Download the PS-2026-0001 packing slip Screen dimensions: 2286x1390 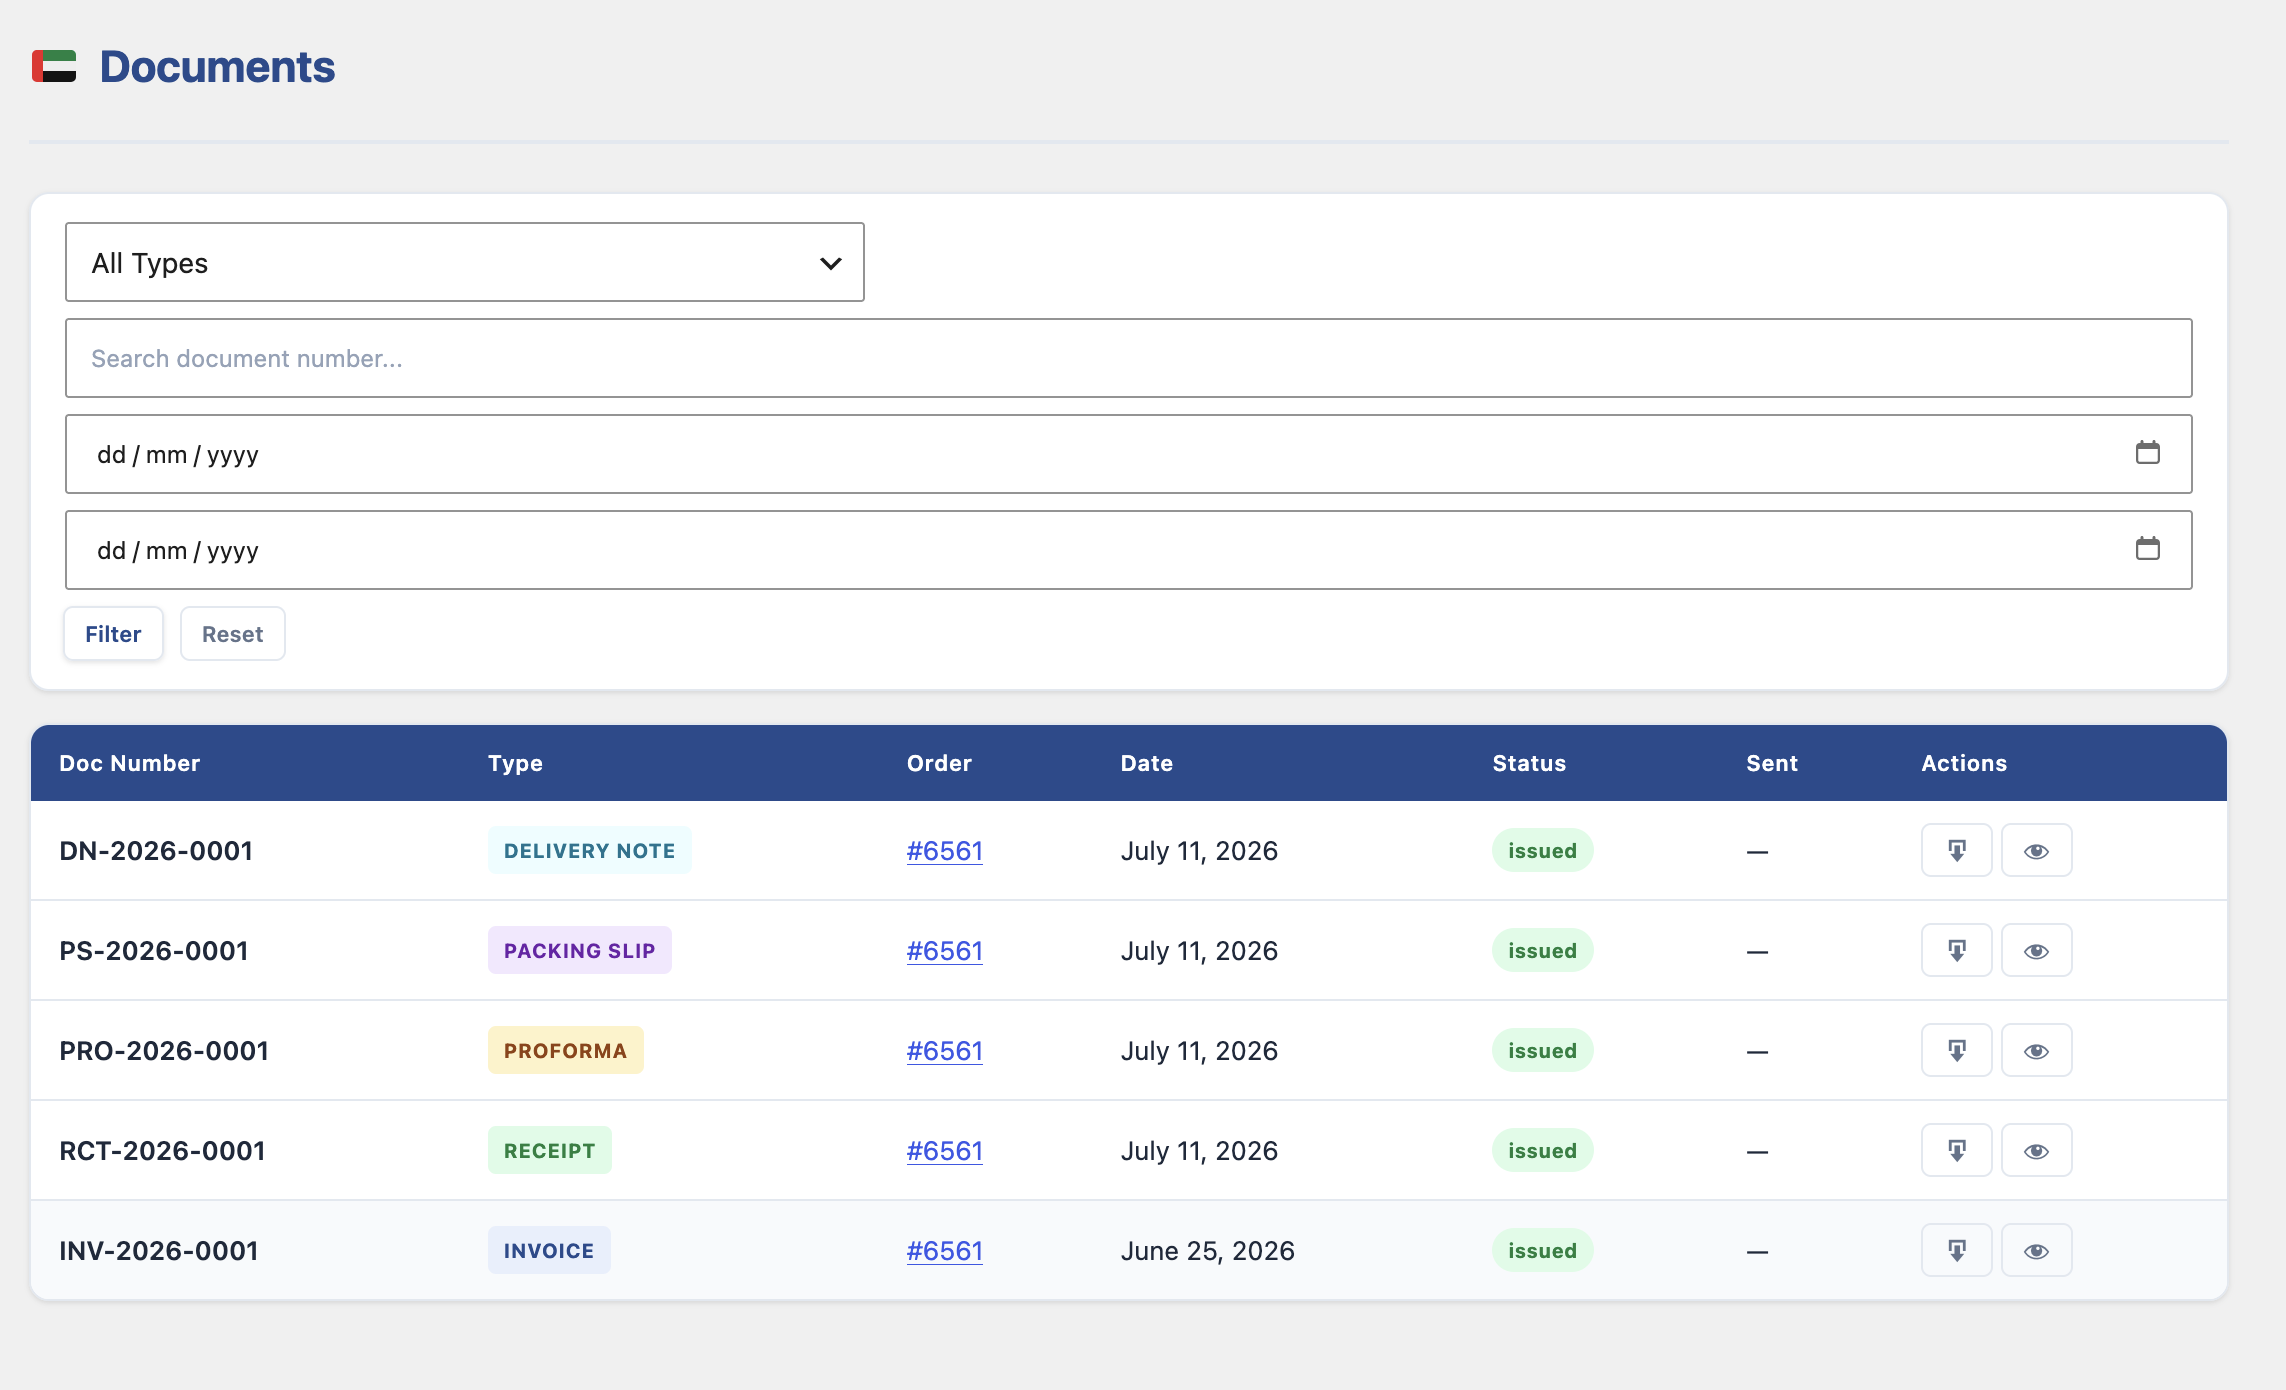tap(1956, 950)
